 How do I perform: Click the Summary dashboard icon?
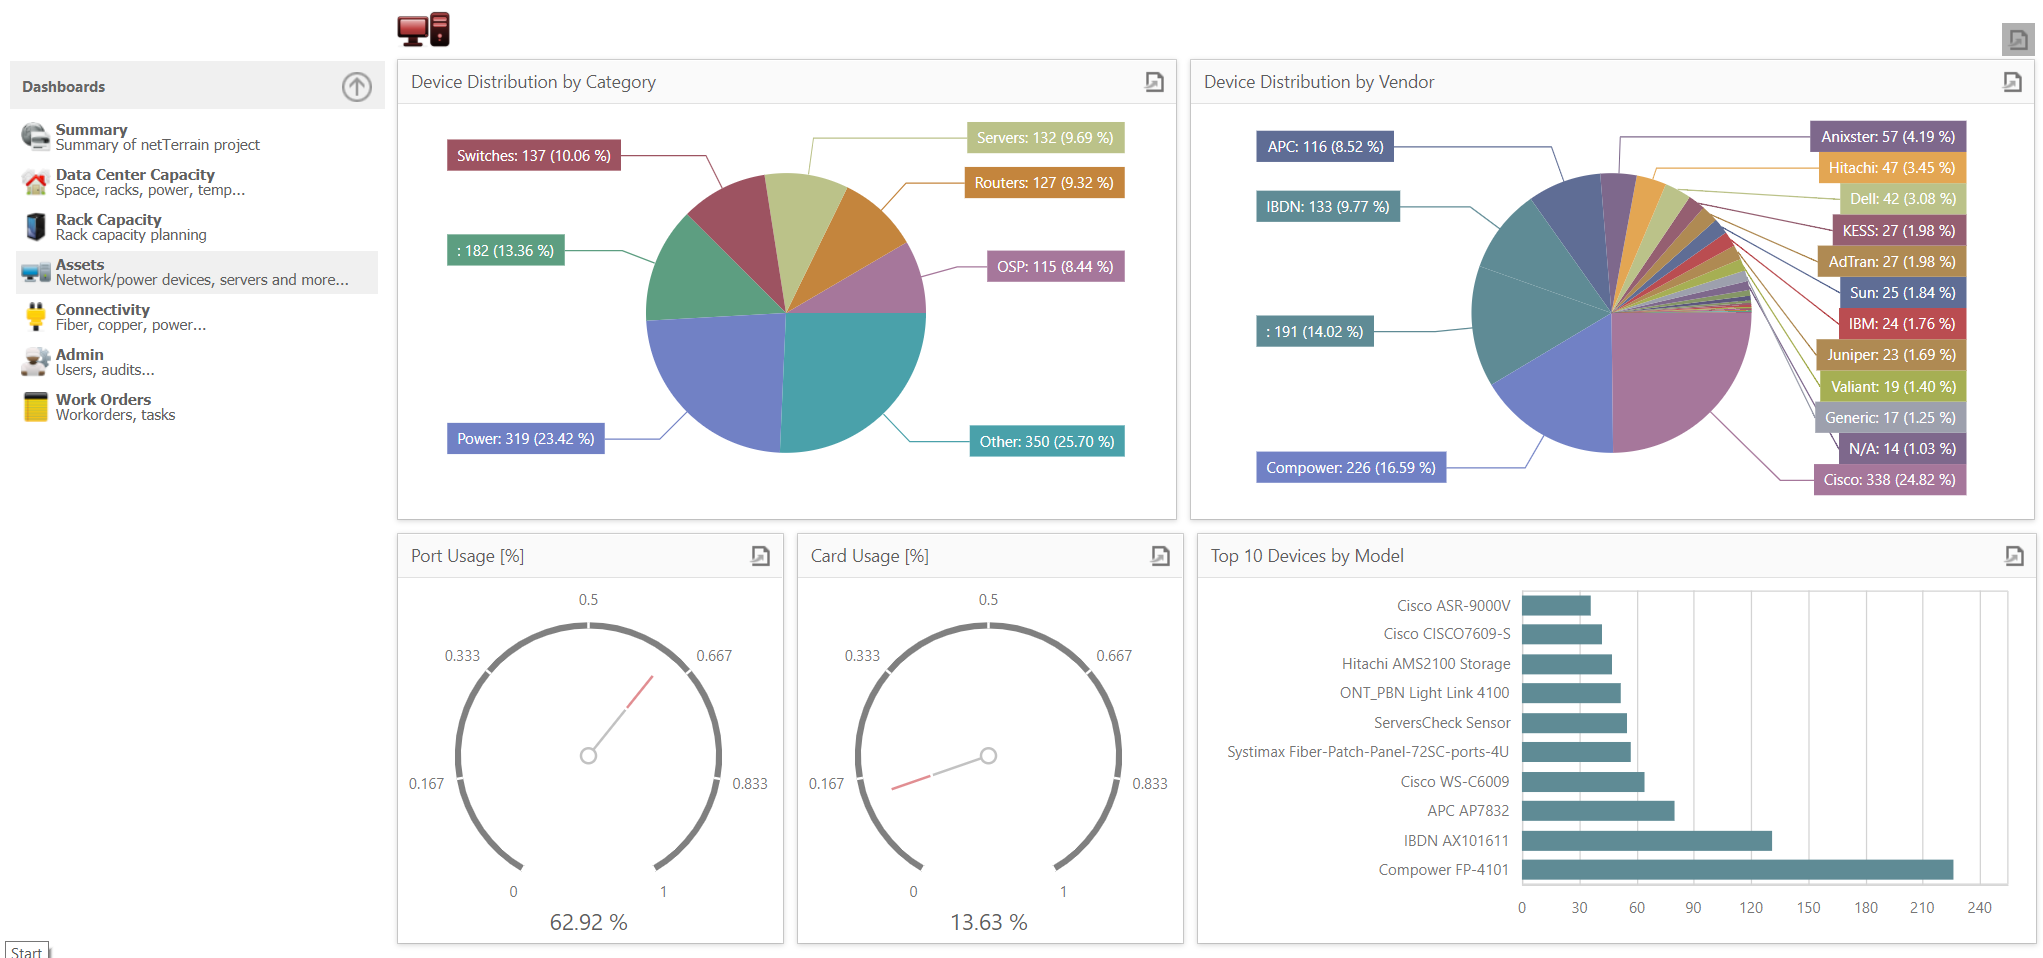(35, 137)
